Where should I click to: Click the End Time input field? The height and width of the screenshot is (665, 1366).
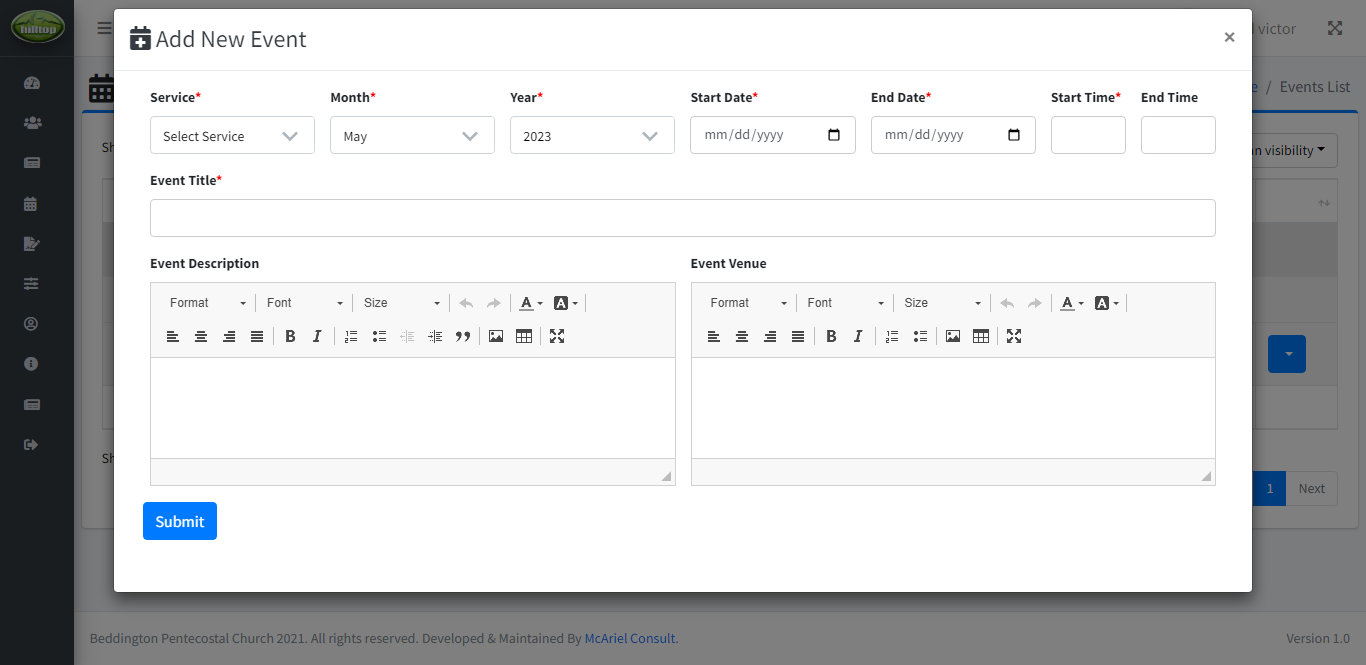pos(1178,135)
